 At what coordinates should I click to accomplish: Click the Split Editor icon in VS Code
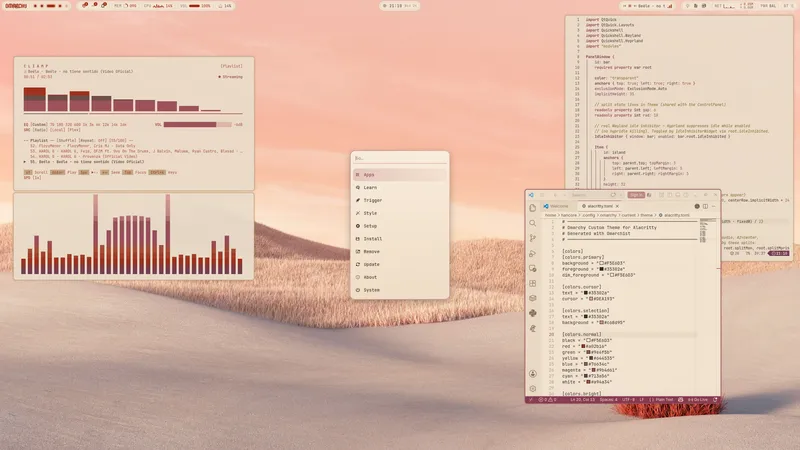[705, 206]
